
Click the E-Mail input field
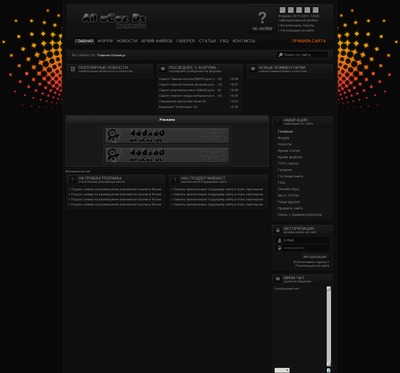[x=306, y=240]
